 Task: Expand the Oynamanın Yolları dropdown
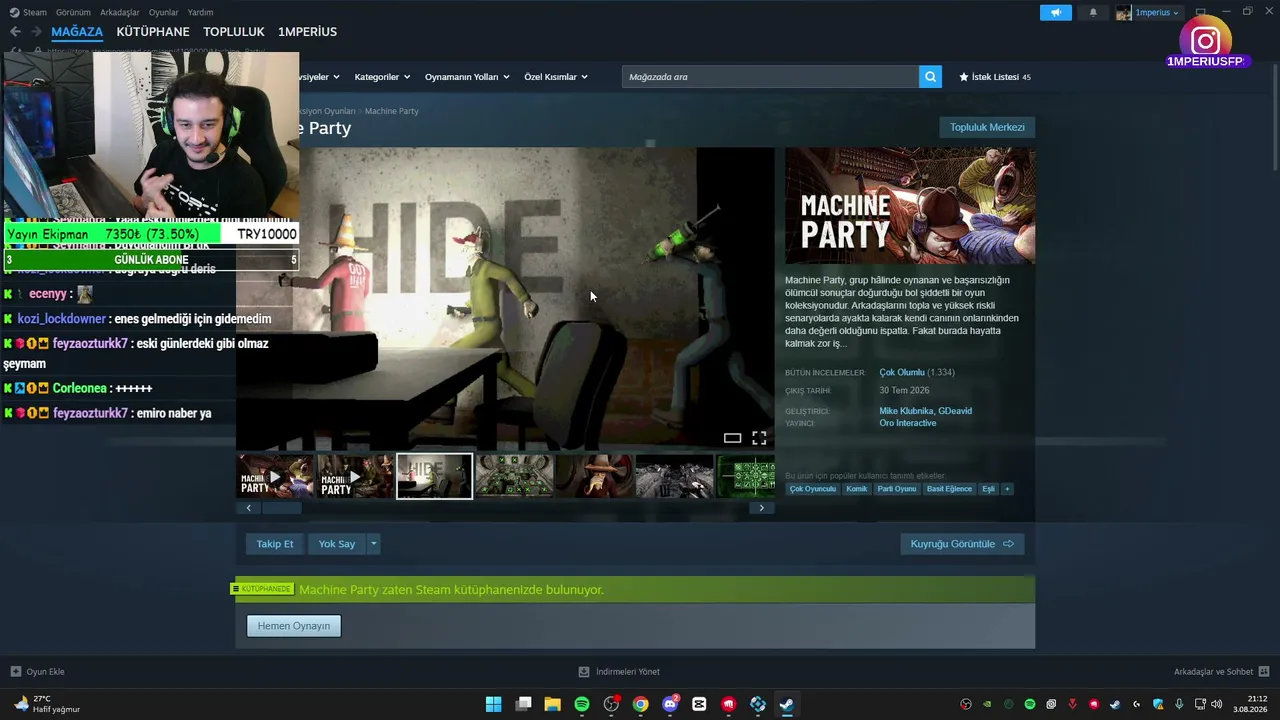point(467,77)
